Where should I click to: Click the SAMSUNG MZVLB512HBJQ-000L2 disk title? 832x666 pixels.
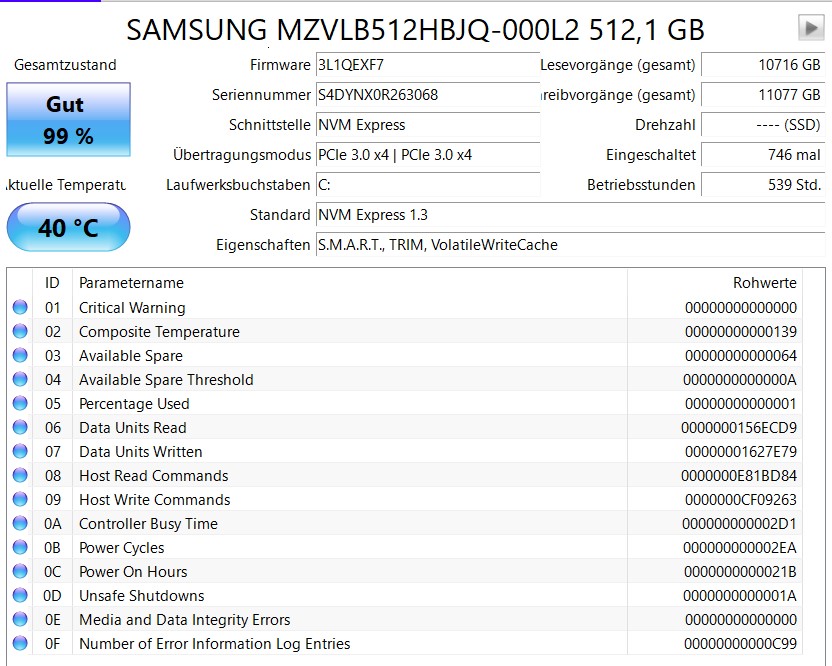(x=415, y=29)
